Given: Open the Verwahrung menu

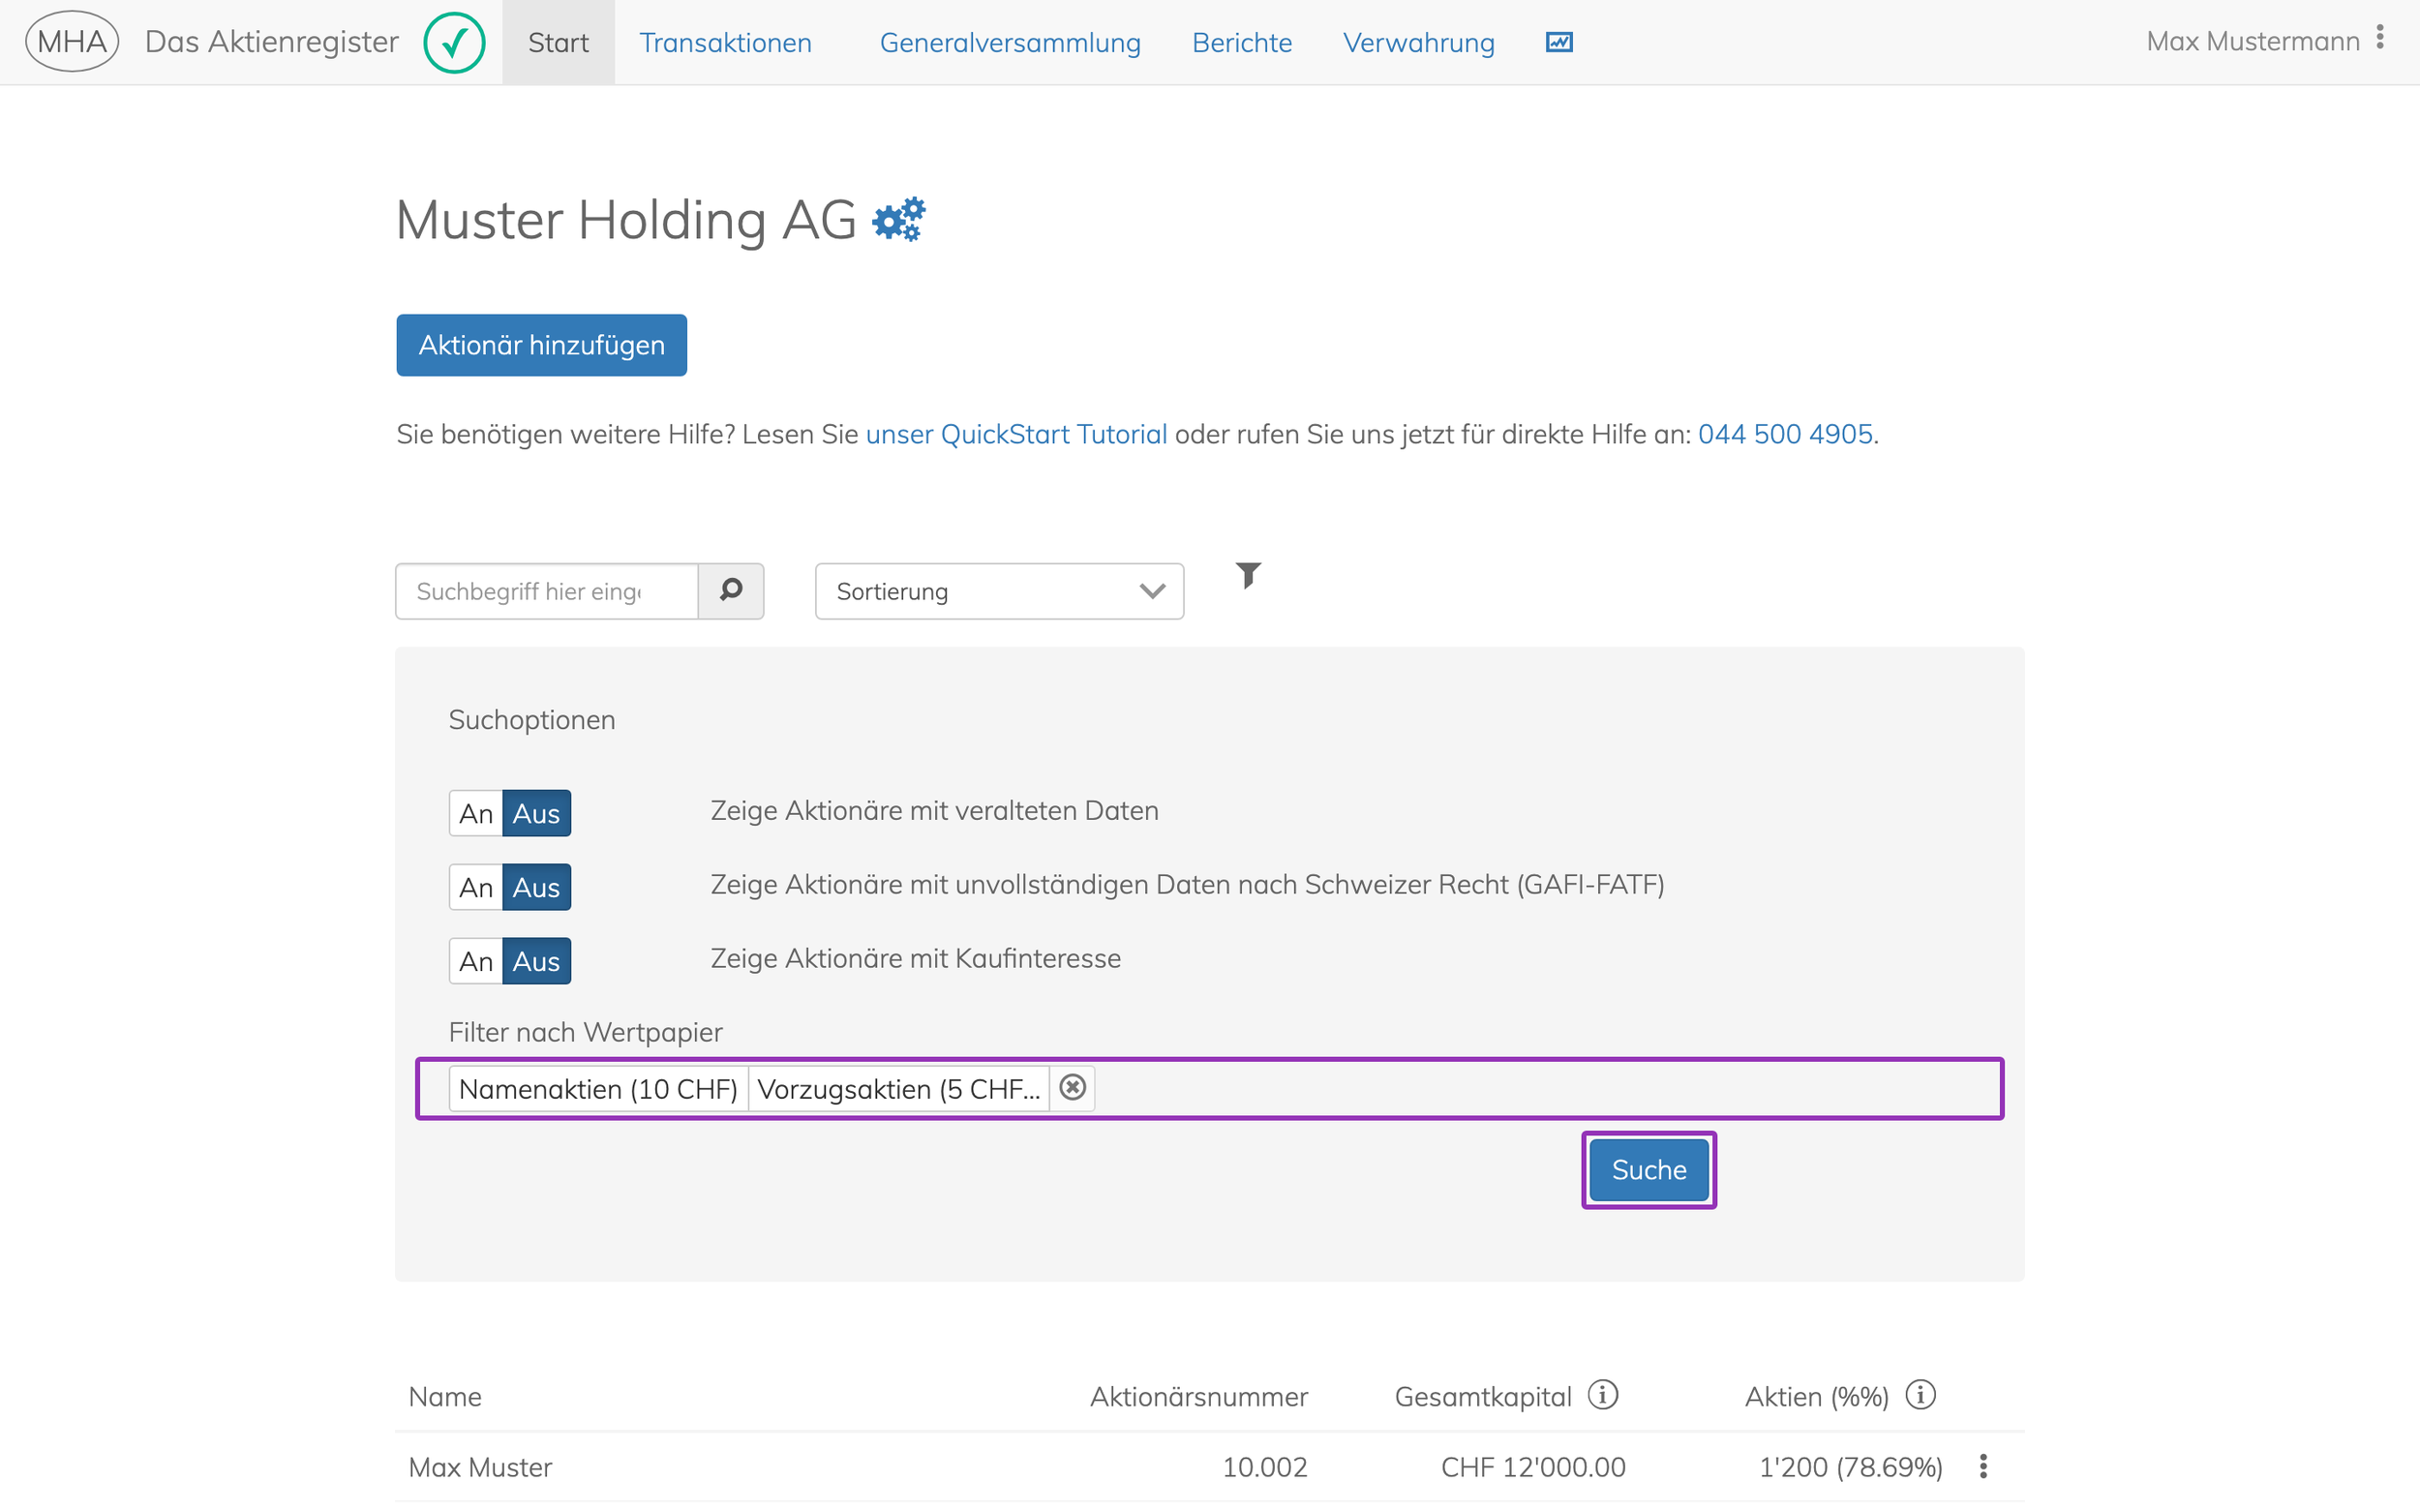Looking at the screenshot, I should [x=1418, y=42].
